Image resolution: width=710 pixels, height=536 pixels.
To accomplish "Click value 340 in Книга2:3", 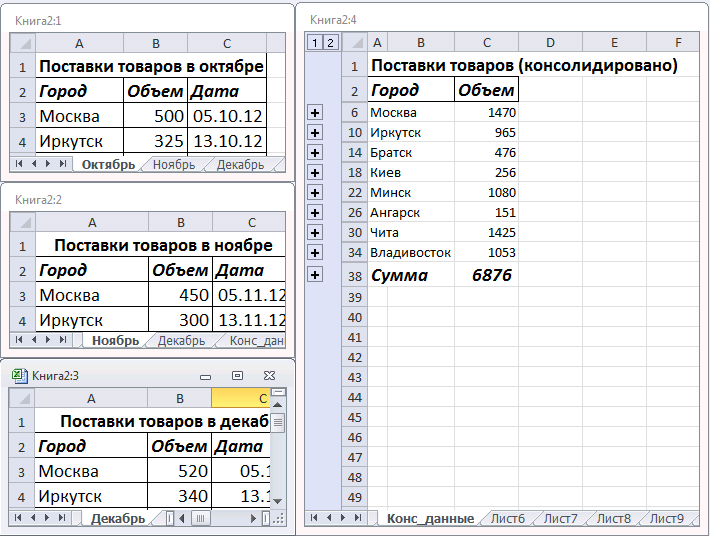I will pyautogui.click(x=179, y=496).
